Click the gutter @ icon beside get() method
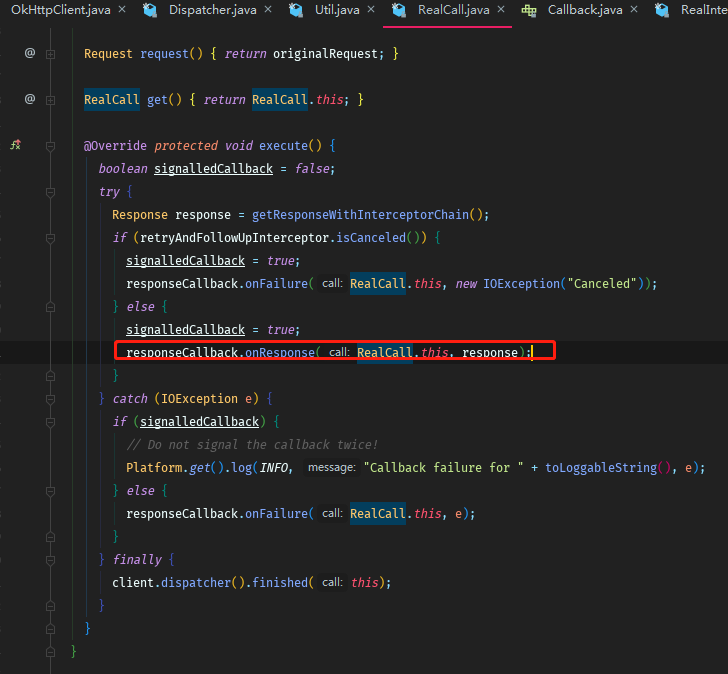Viewport: 728px width, 674px height. point(30,99)
